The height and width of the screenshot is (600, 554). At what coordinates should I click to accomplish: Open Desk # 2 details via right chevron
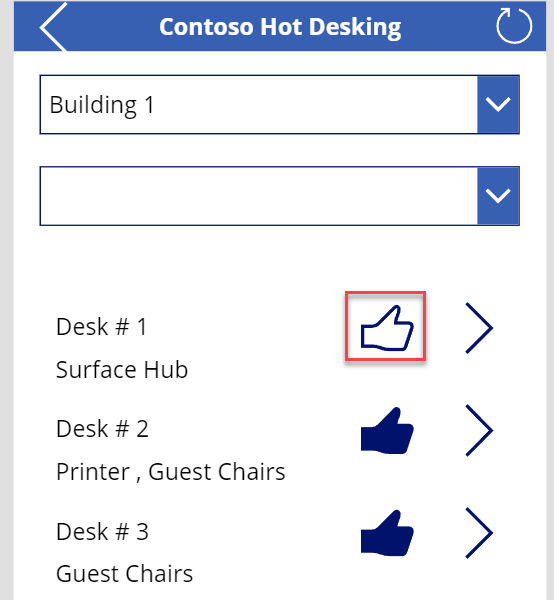[479, 430]
